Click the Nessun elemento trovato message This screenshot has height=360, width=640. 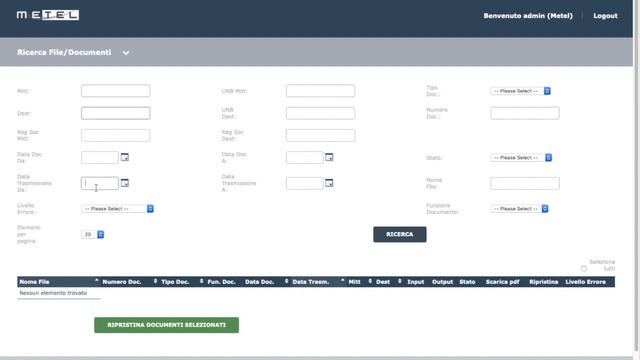[x=53, y=293]
